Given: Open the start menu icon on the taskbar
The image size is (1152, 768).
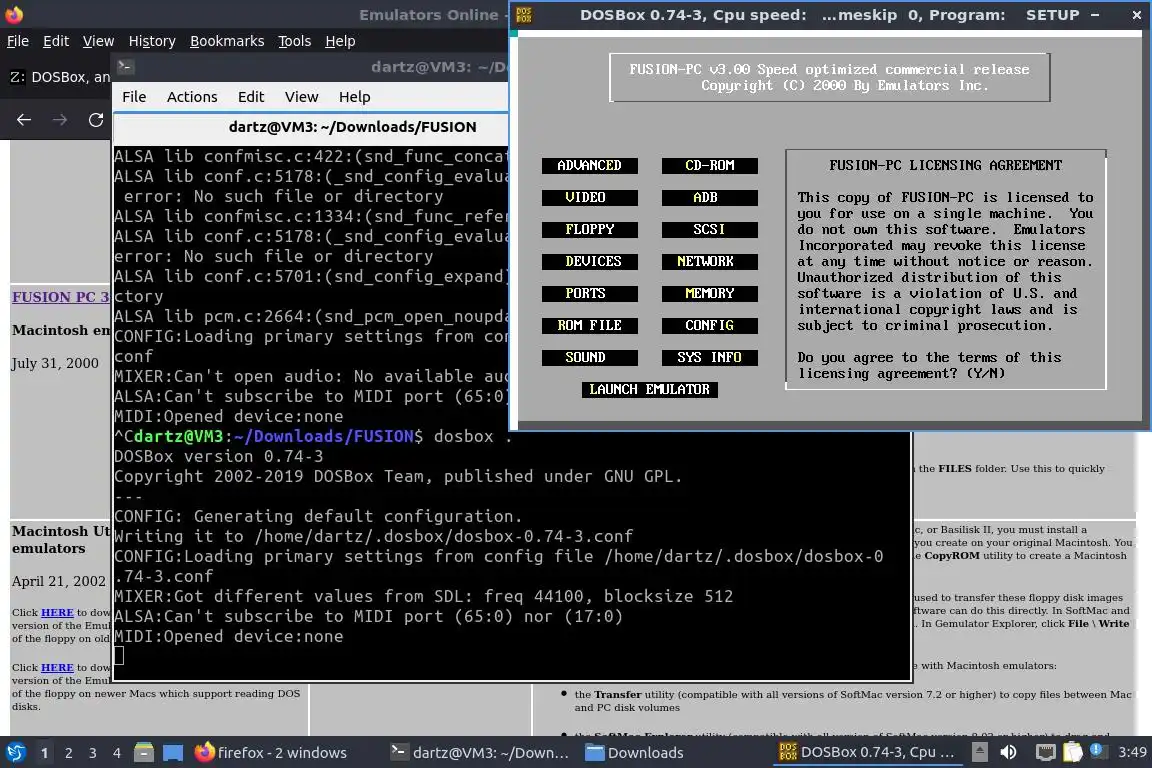Looking at the screenshot, I should coord(15,753).
